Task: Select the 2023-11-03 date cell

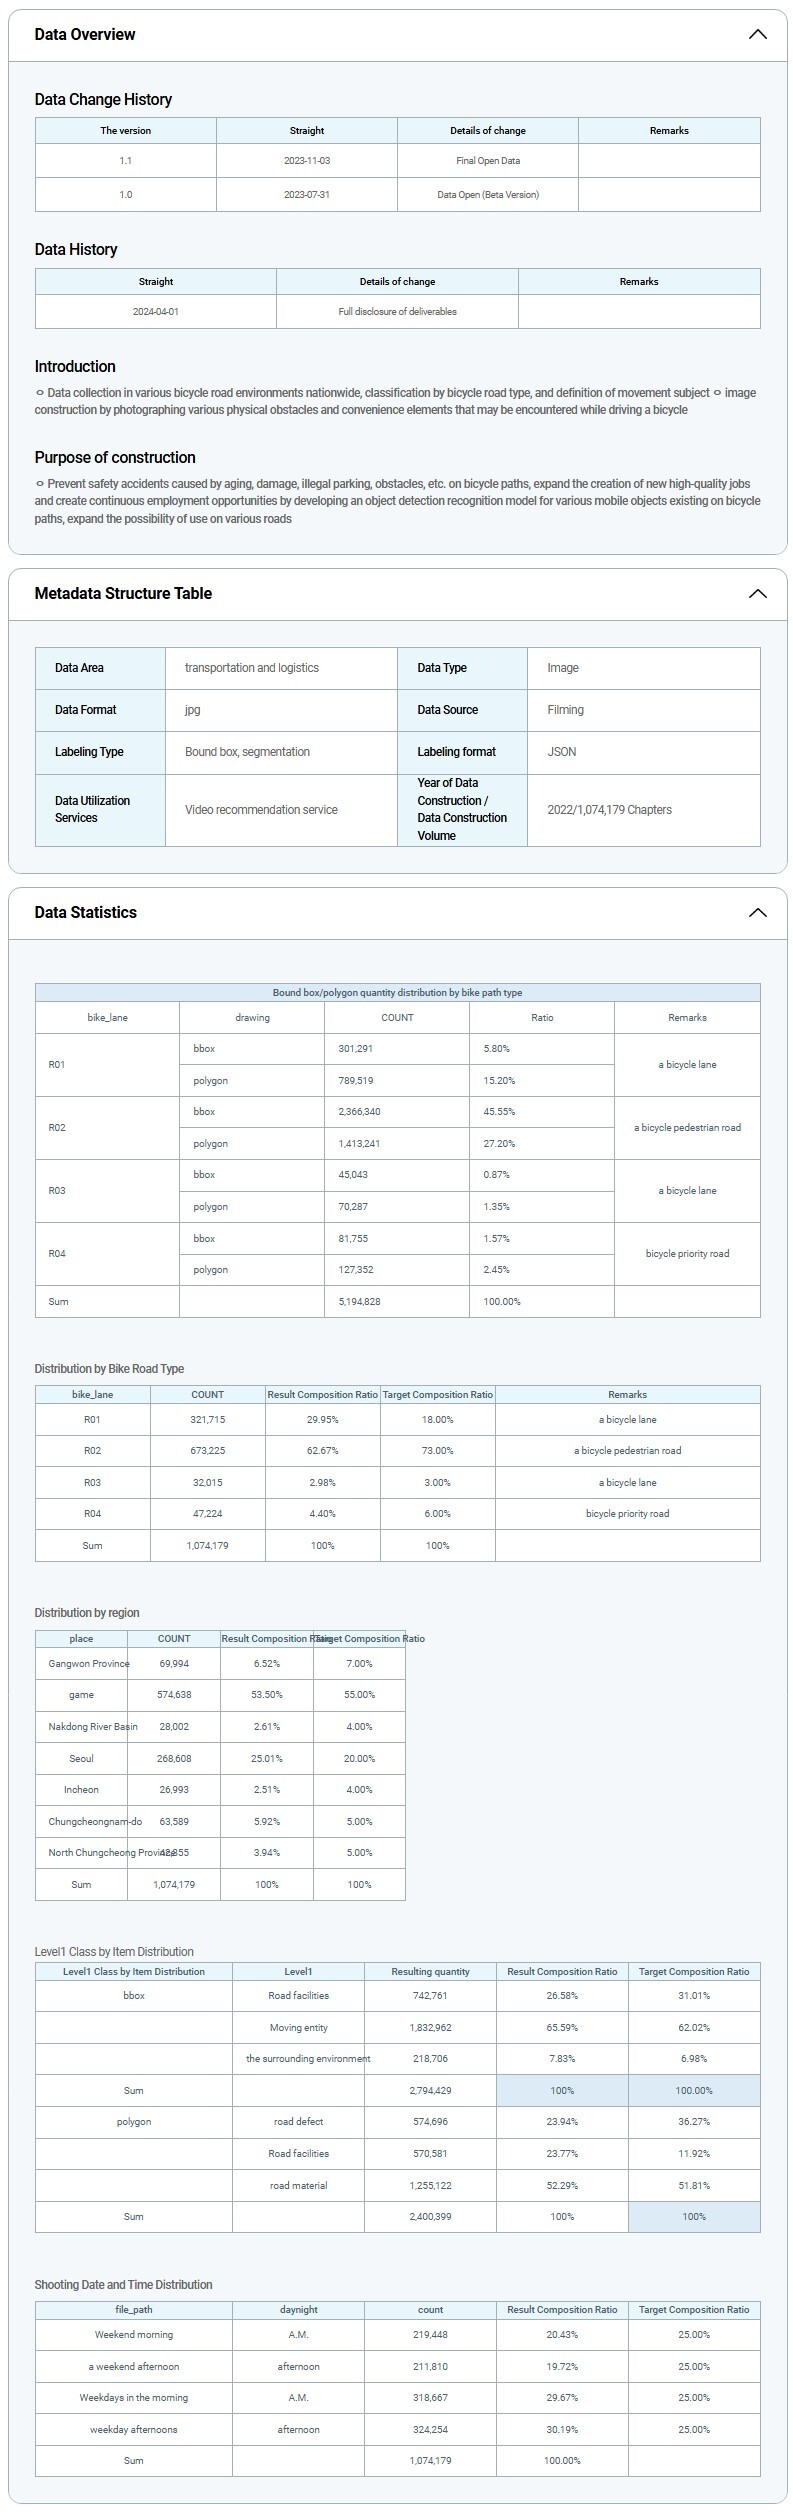Action: pos(306,161)
